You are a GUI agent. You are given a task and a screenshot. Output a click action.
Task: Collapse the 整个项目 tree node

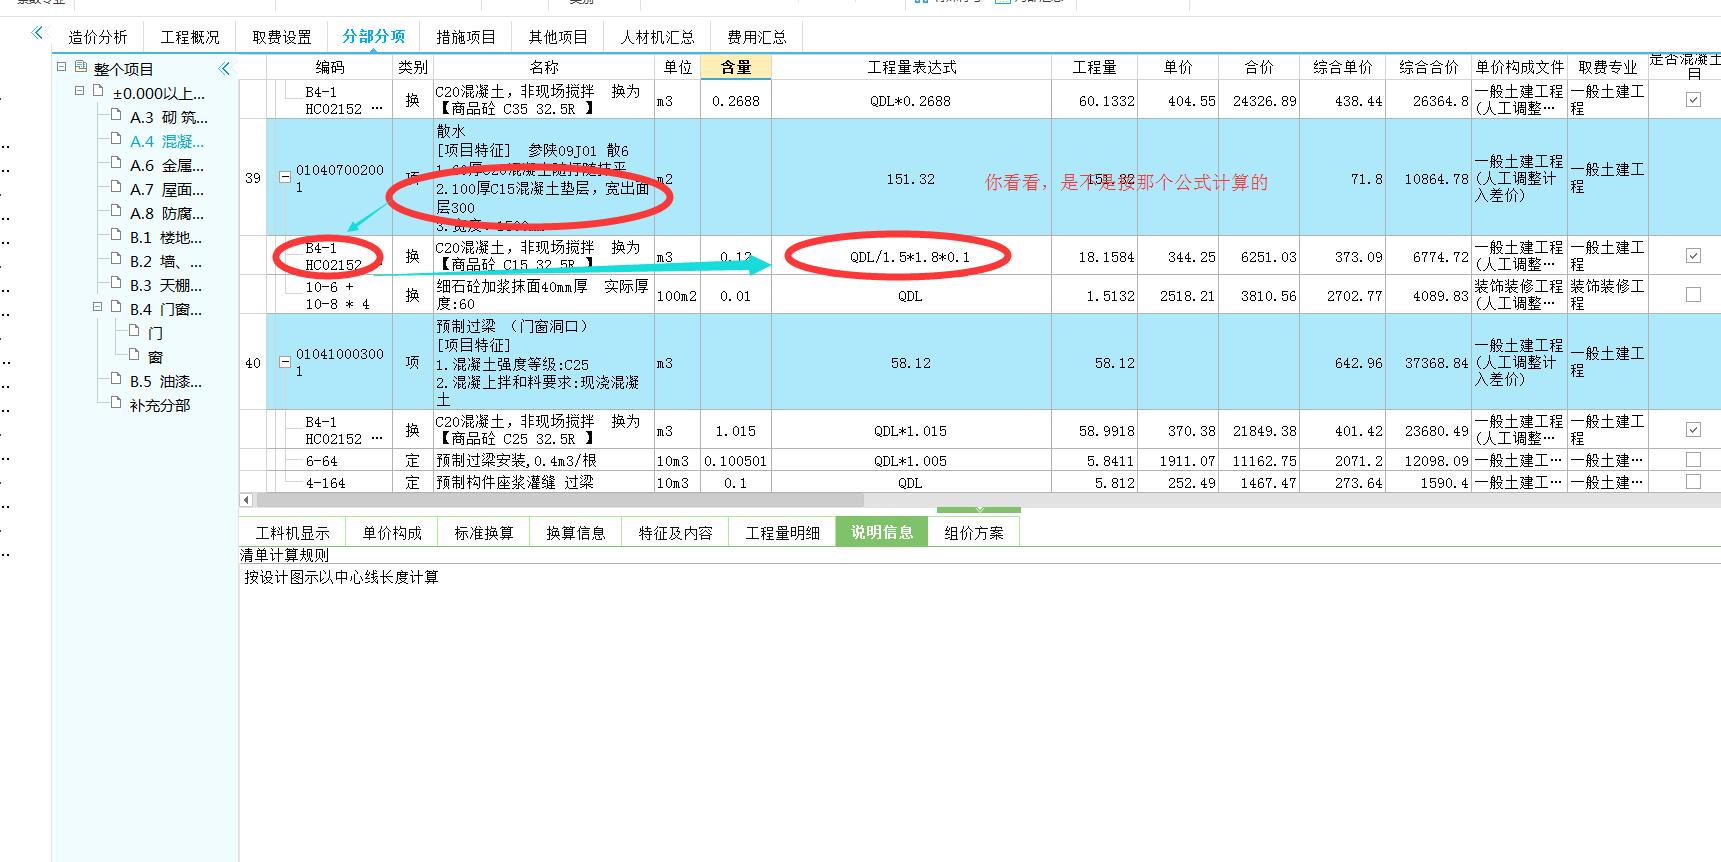click(62, 67)
